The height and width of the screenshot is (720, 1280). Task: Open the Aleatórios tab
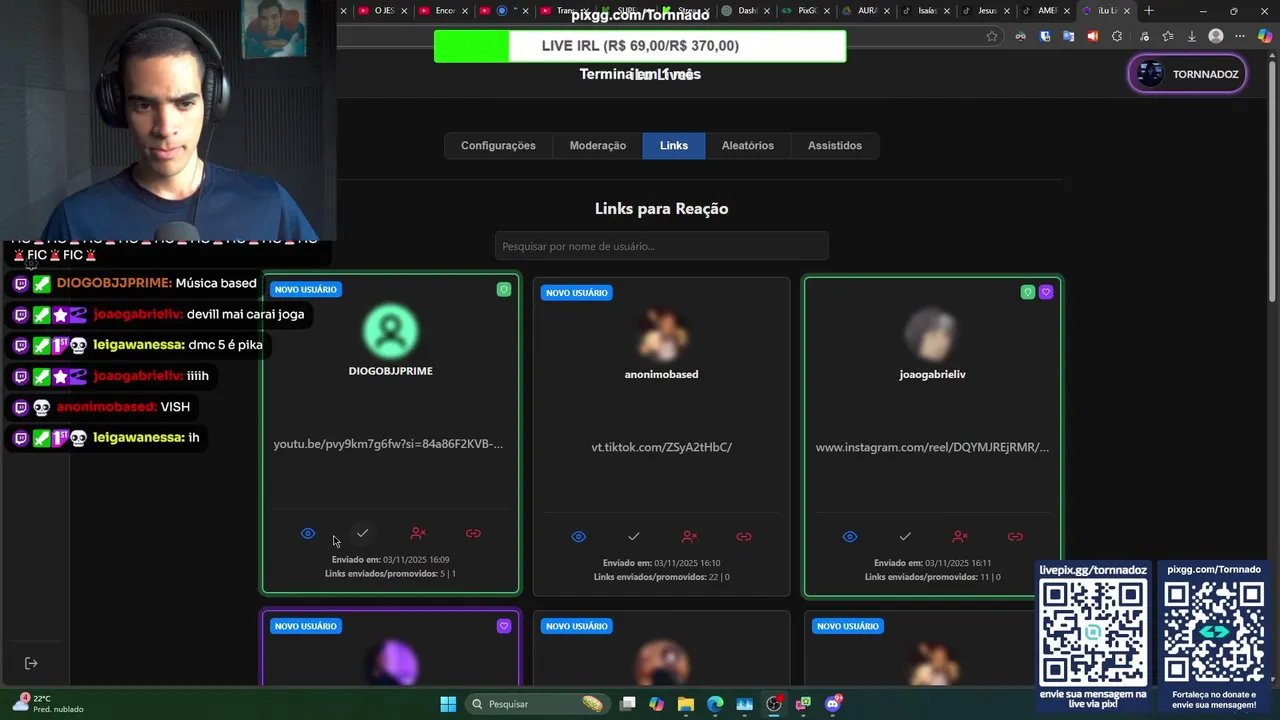748,146
